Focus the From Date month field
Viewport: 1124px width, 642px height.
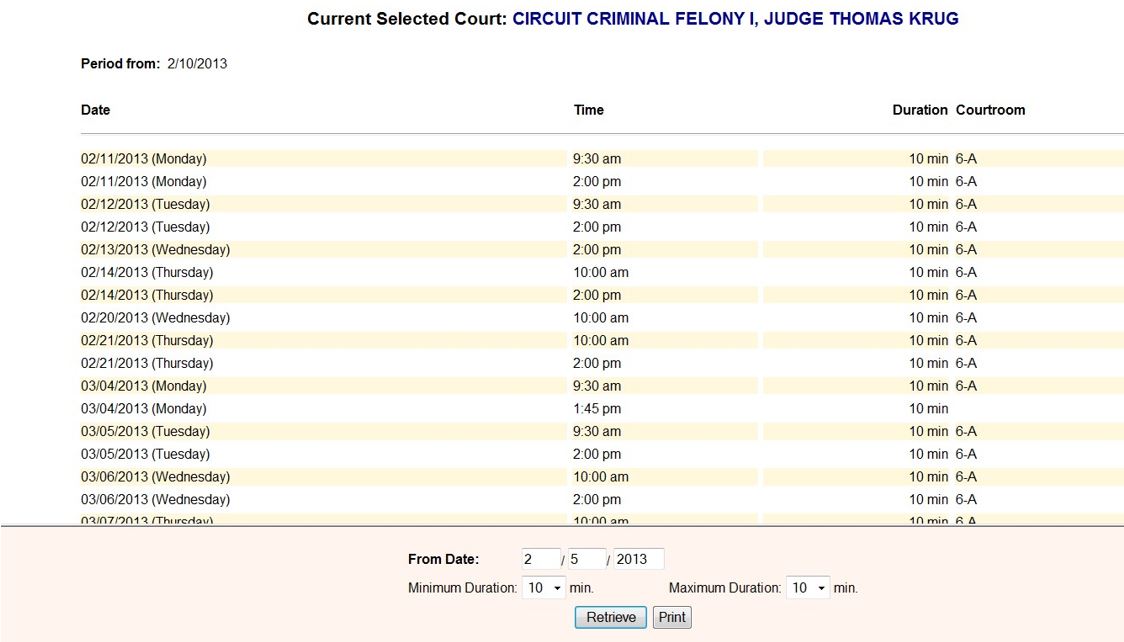tap(540, 559)
